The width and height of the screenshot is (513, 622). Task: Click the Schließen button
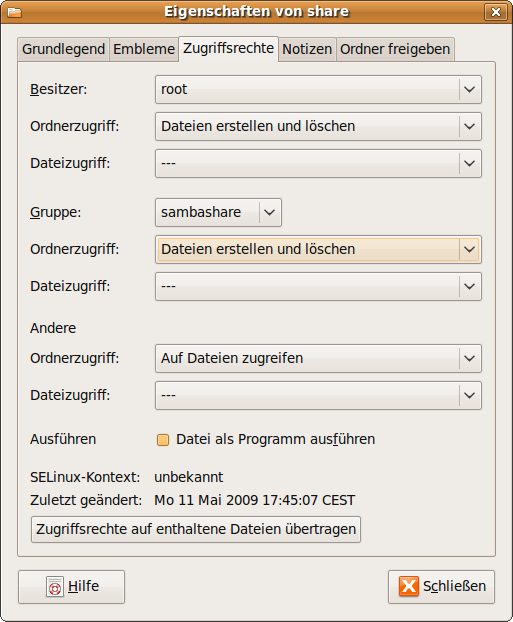[441, 587]
